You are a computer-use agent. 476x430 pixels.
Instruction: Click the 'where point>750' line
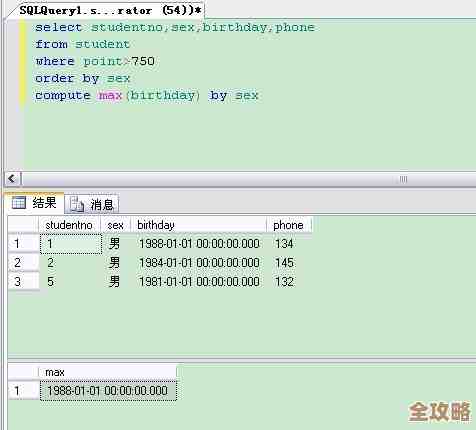click(x=95, y=61)
